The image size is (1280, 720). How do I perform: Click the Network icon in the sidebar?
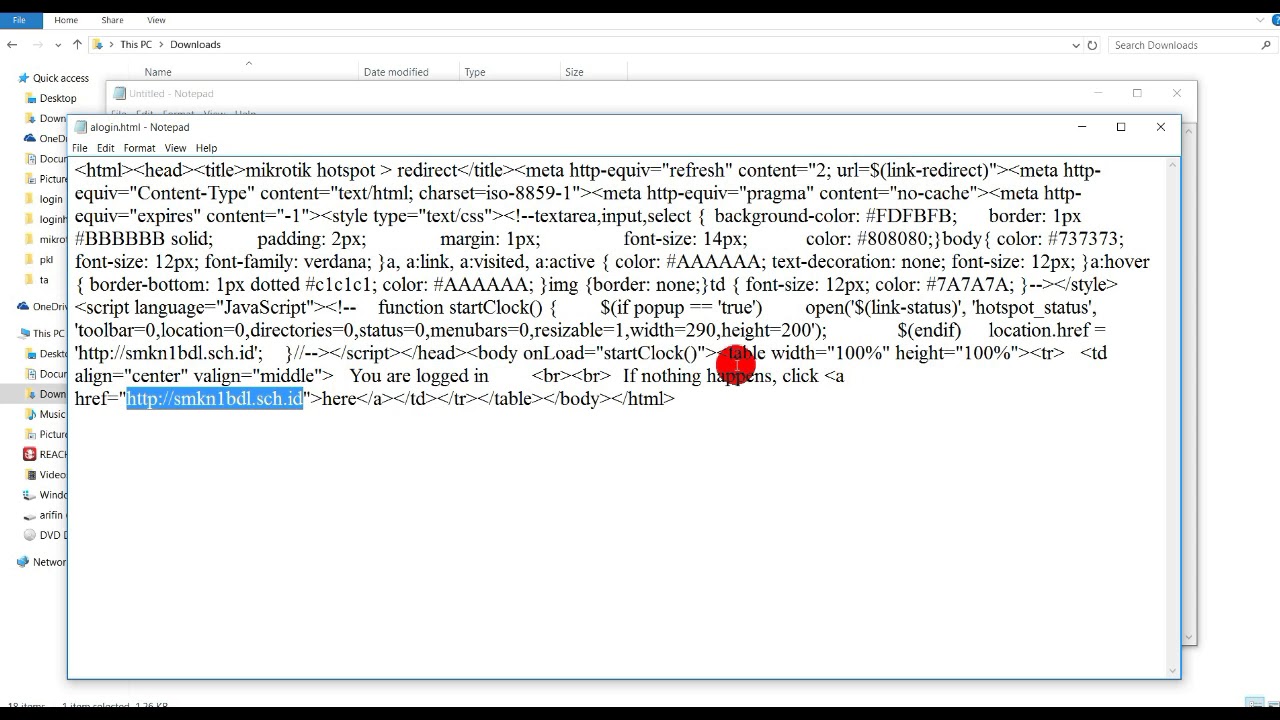[x=22, y=562]
